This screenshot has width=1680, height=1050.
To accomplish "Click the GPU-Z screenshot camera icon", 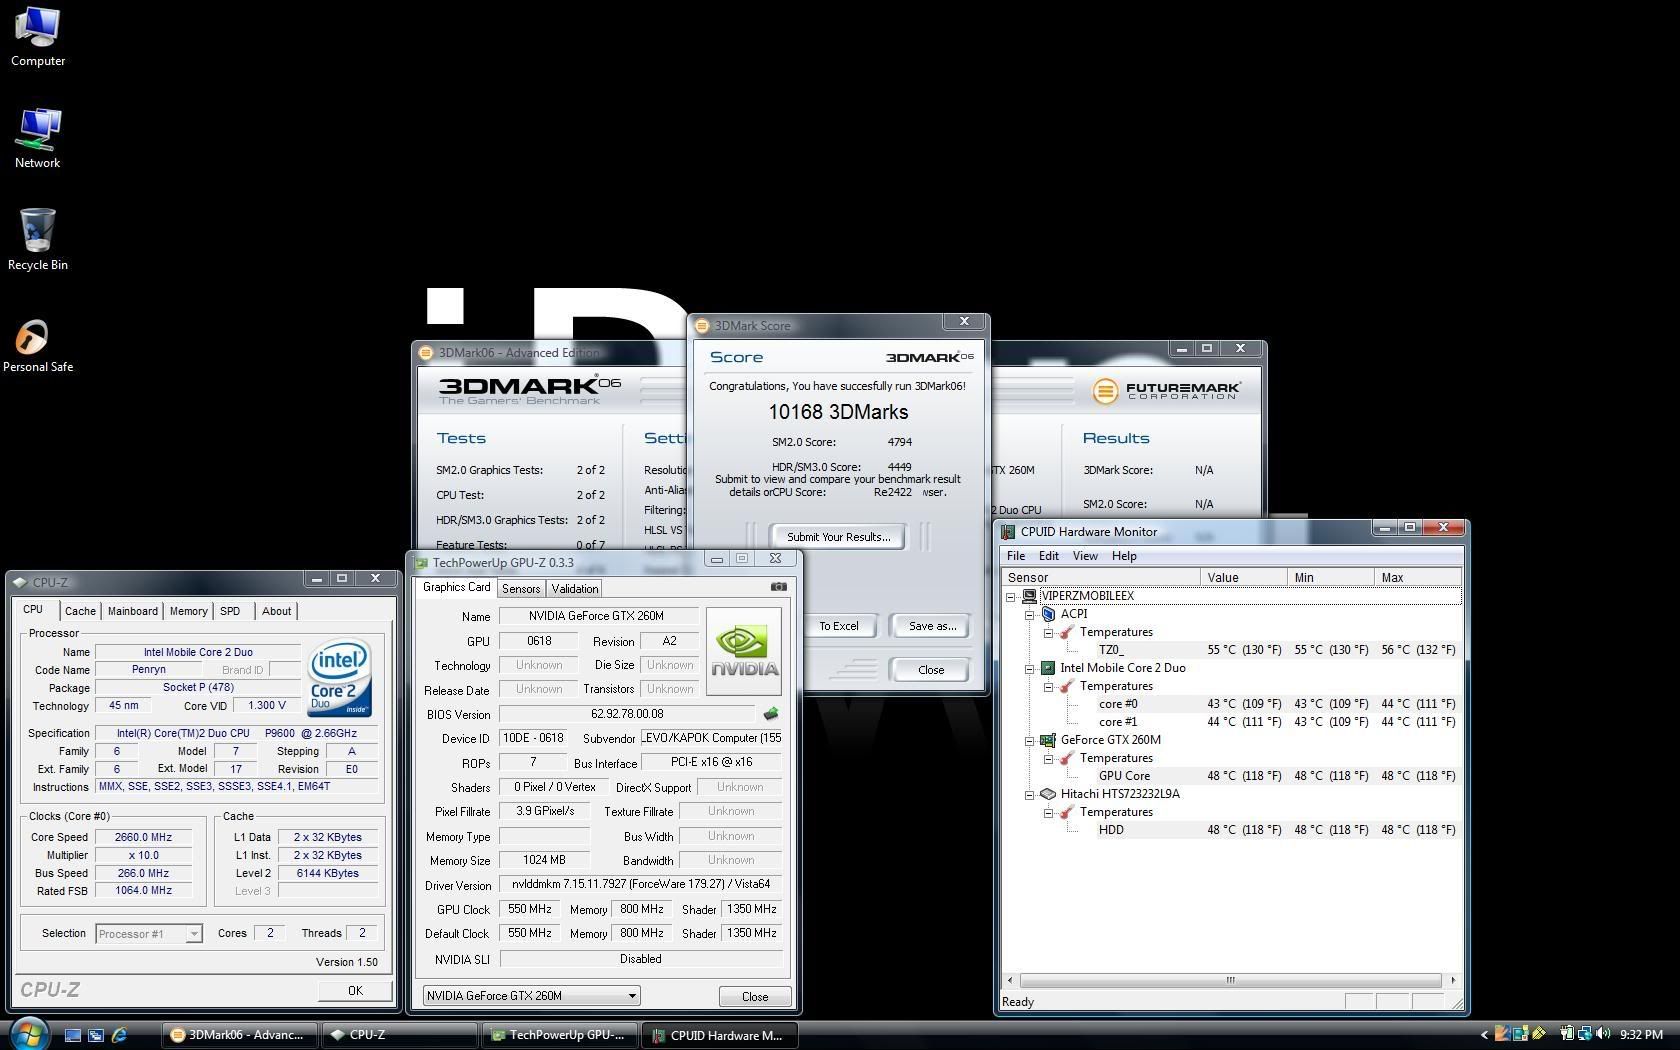I will [779, 587].
